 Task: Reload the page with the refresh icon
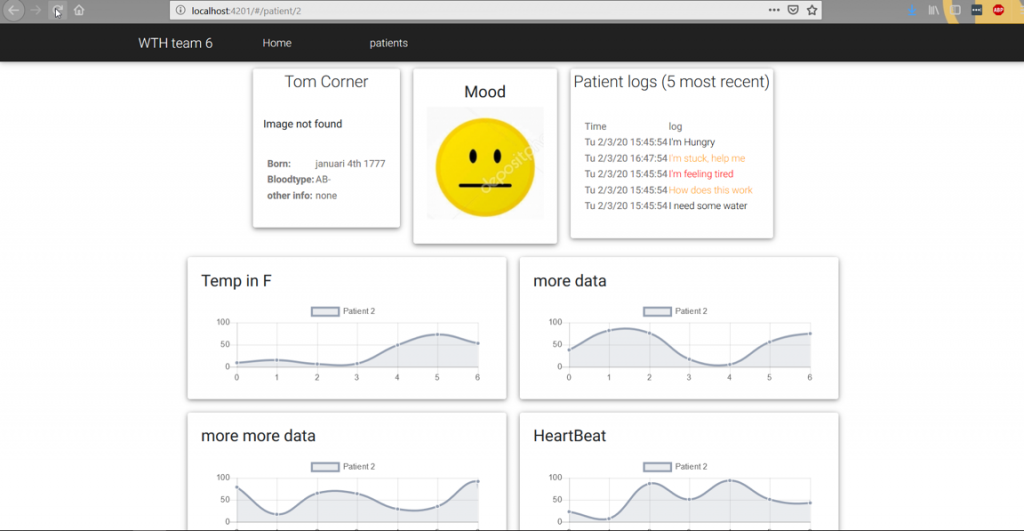click(x=57, y=10)
